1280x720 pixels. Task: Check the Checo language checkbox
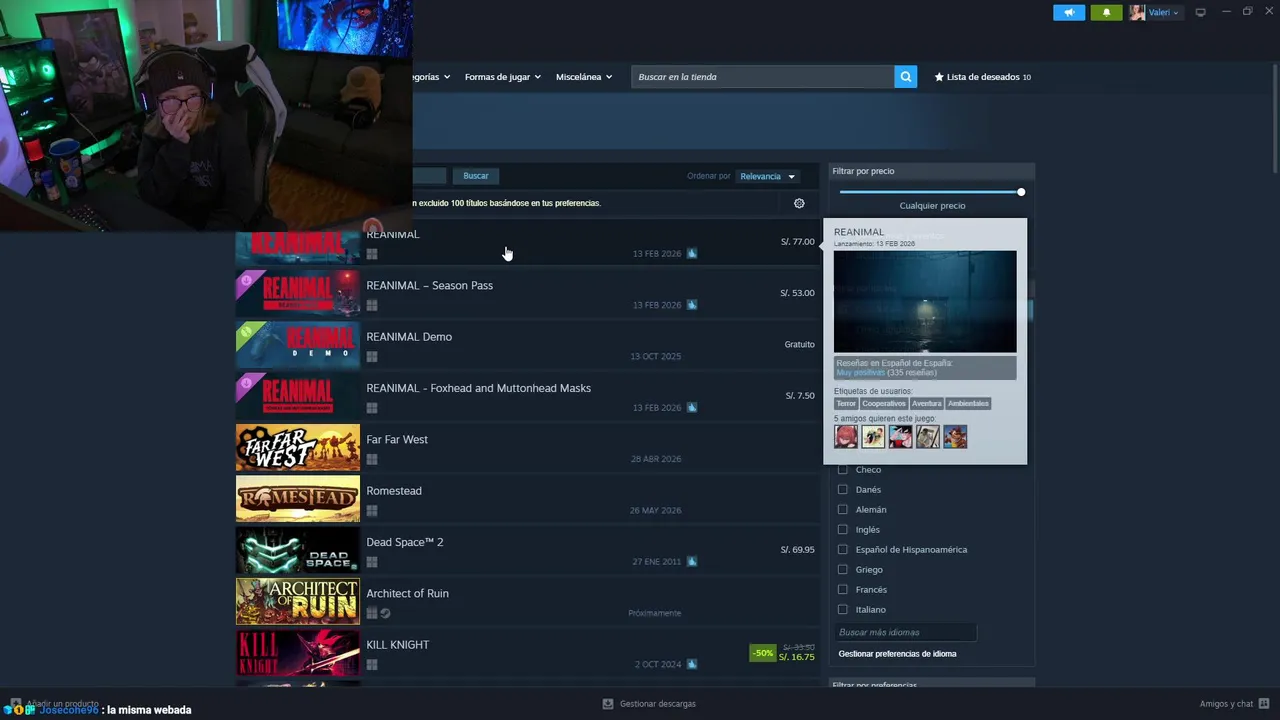click(x=843, y=469)
